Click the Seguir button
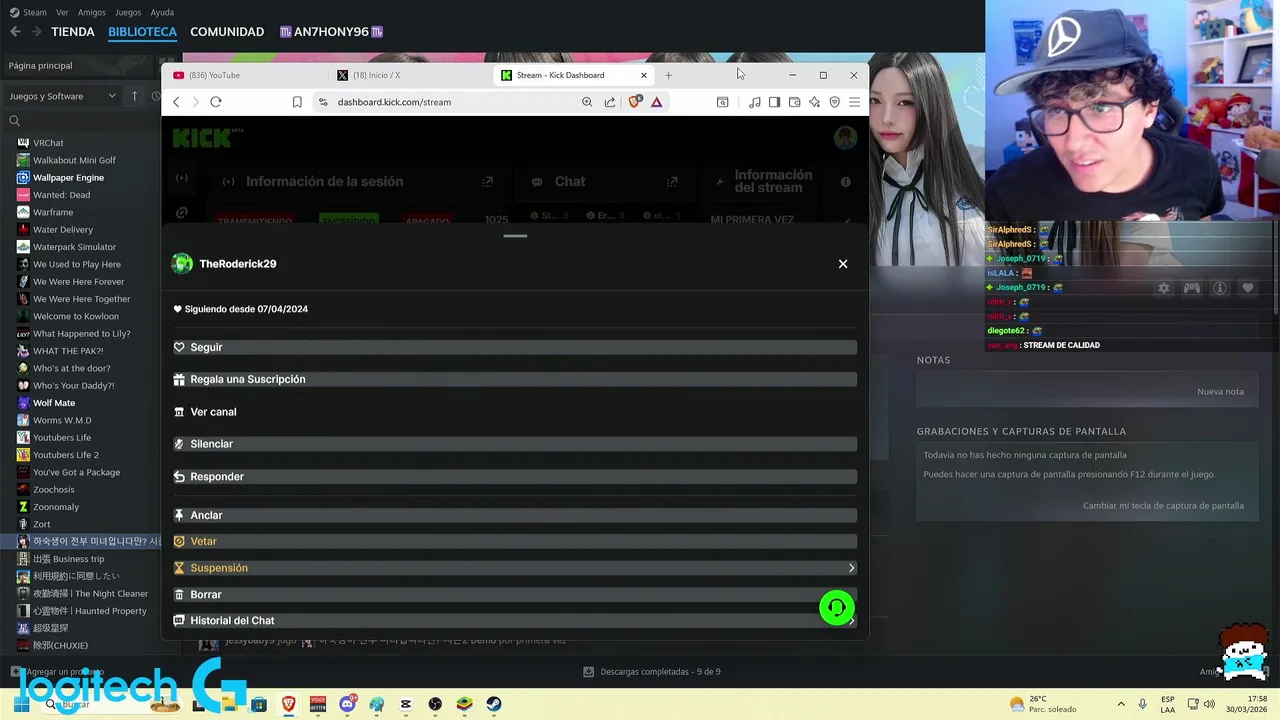Screen dimensions: 1280x720 (515, 347)
